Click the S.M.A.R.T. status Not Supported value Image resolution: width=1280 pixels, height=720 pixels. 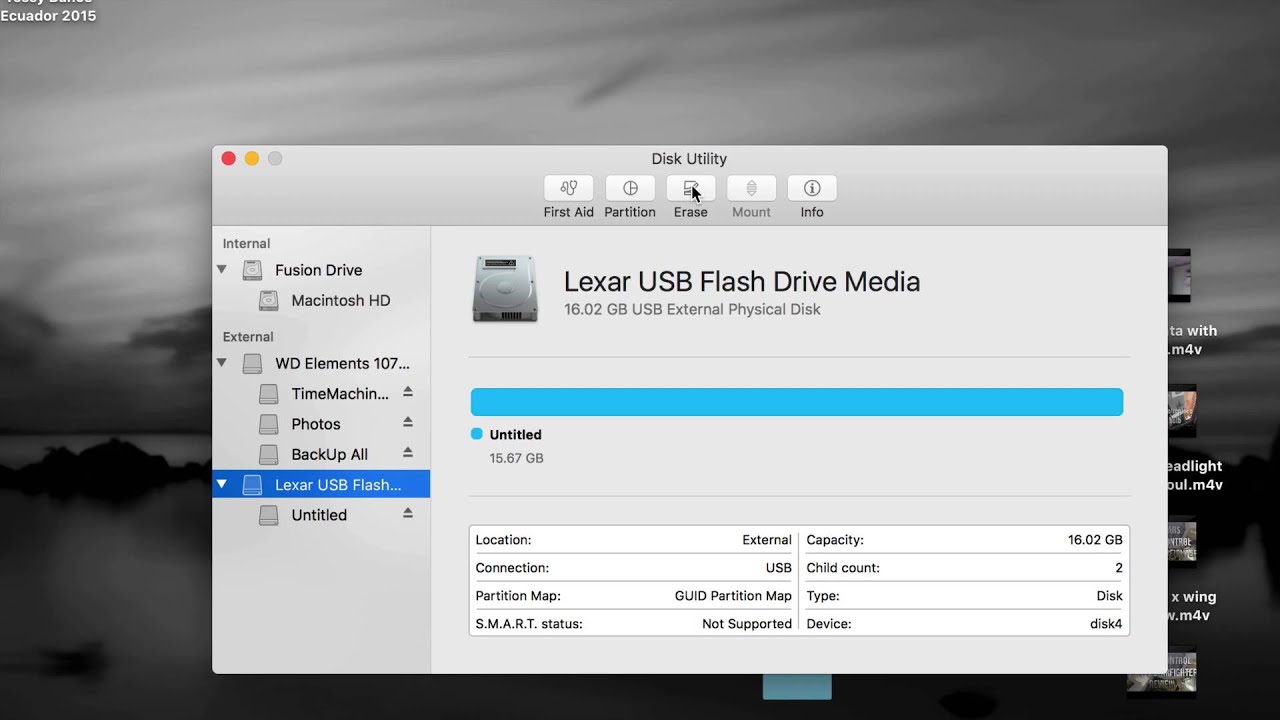pyautogui.click(x=747, y=624)
